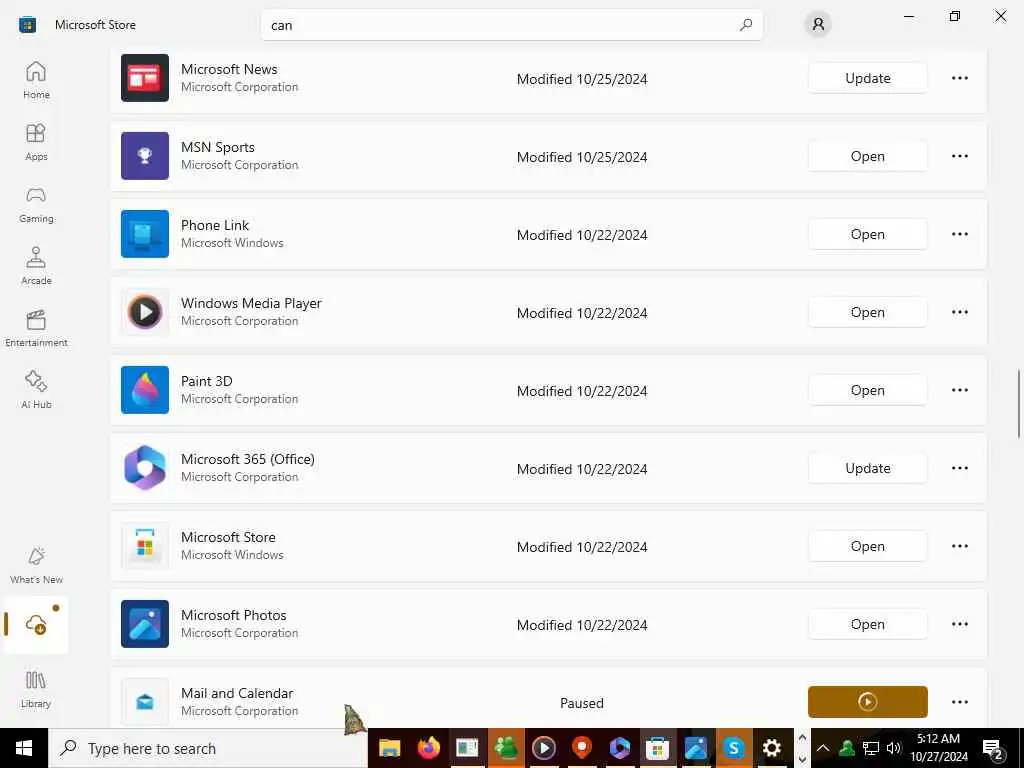Update Microsoft 365 (Office)
This screenshot has height=768, width=1024.
coord(867,468)
